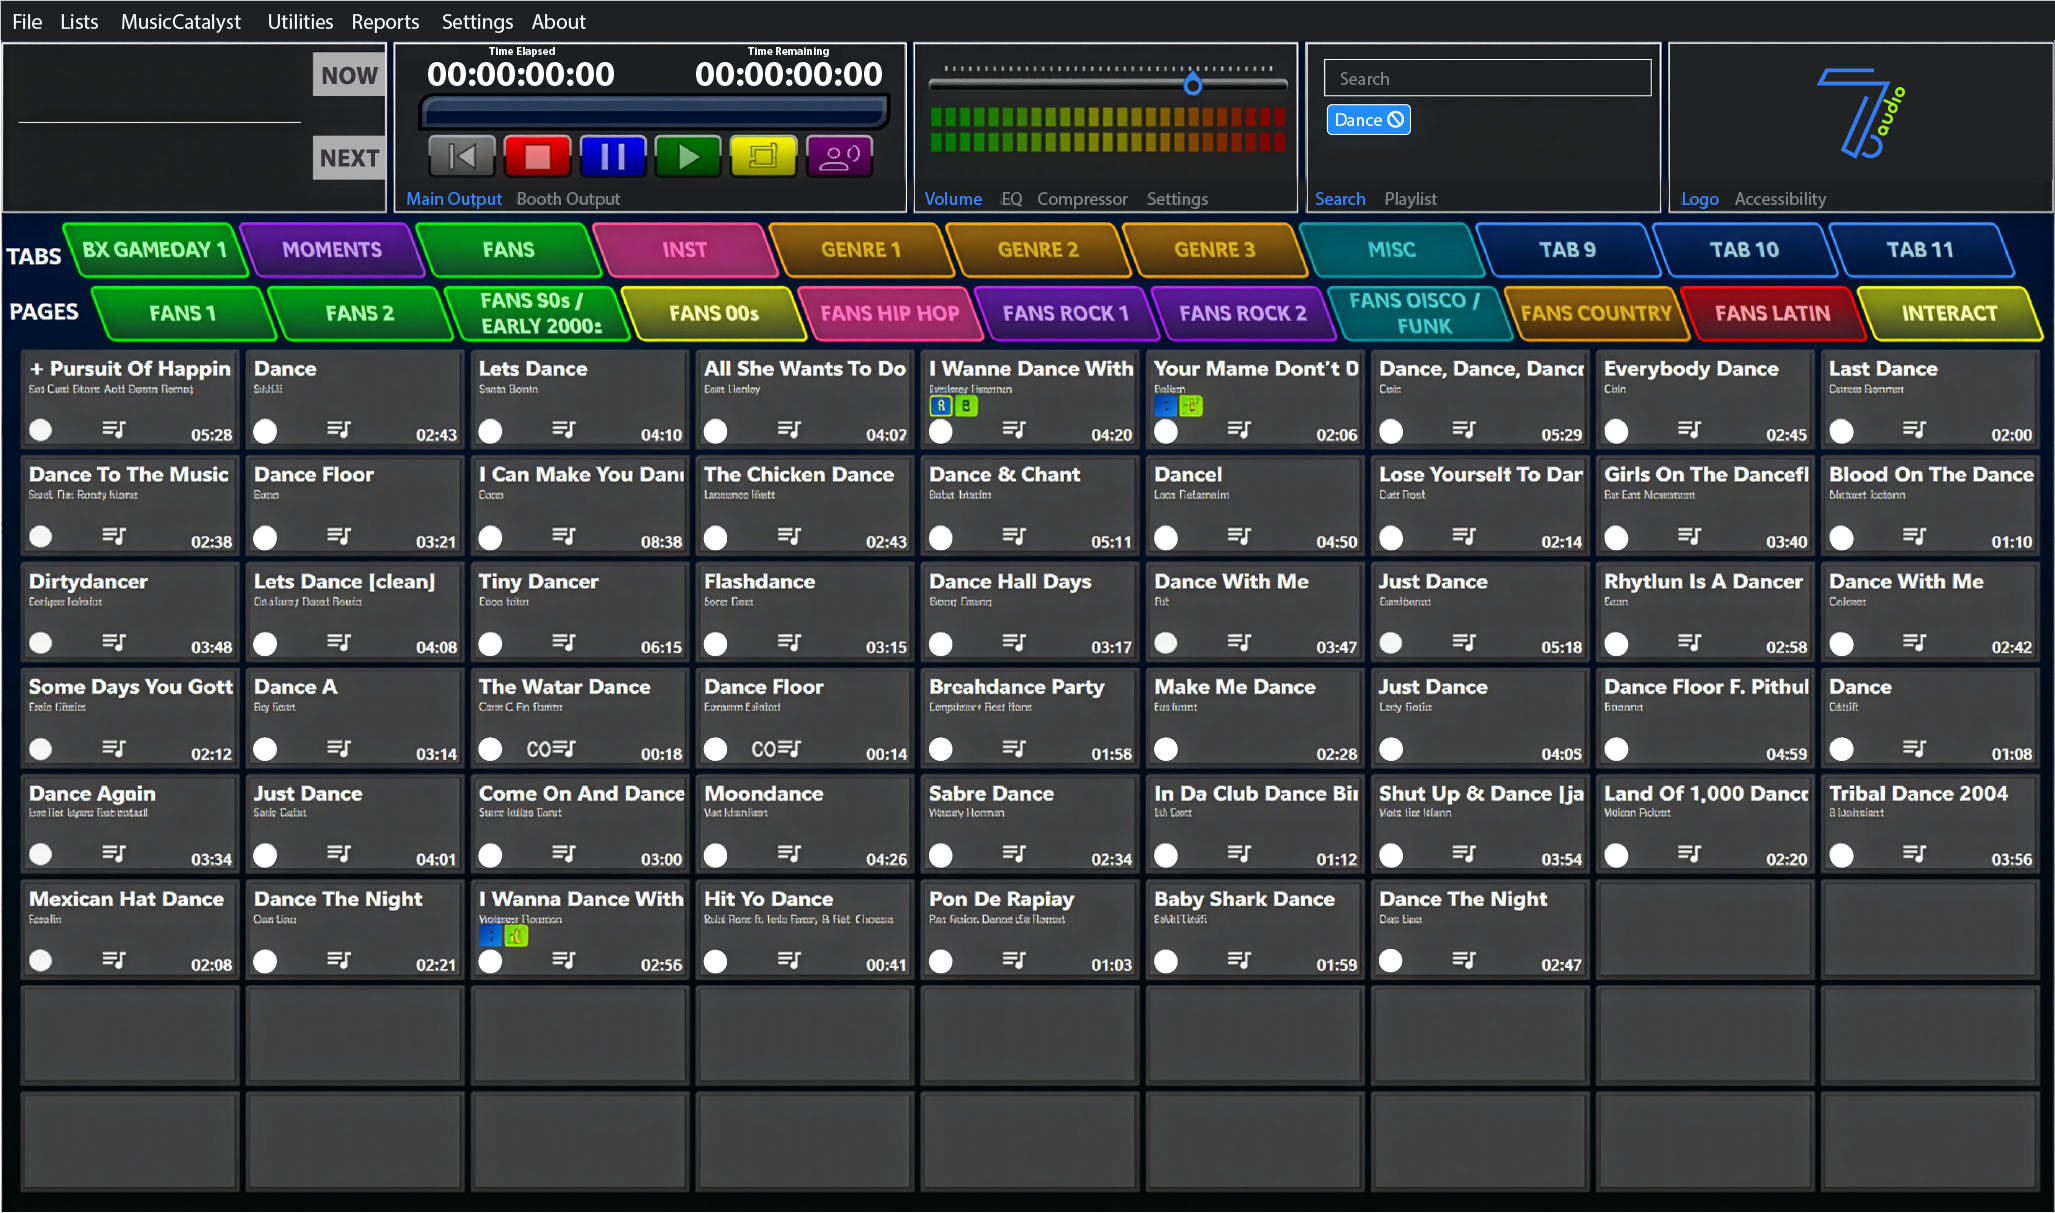
Task: Switch to Booth Output
Action: tap(568, 199)
